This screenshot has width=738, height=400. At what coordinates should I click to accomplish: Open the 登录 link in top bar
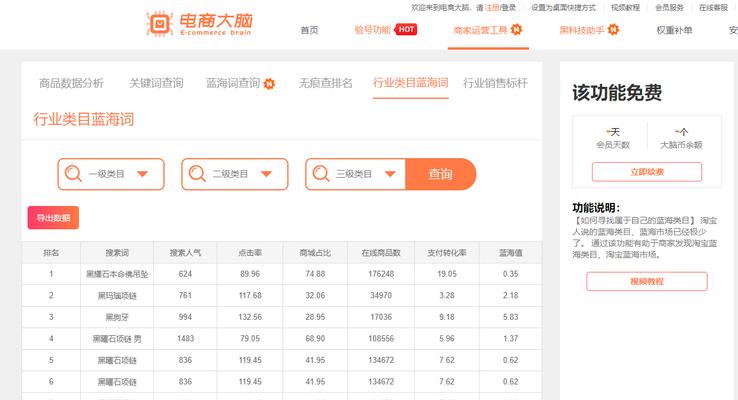[x=508, y=8]
